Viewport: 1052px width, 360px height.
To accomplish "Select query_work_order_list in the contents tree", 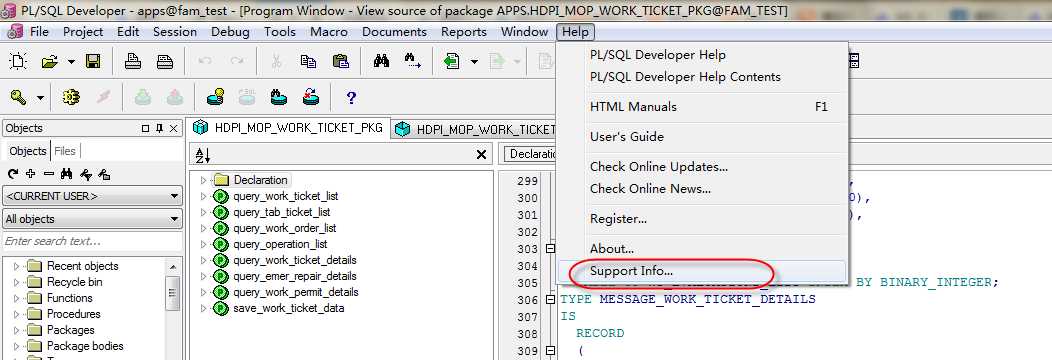I will (284, 228).
